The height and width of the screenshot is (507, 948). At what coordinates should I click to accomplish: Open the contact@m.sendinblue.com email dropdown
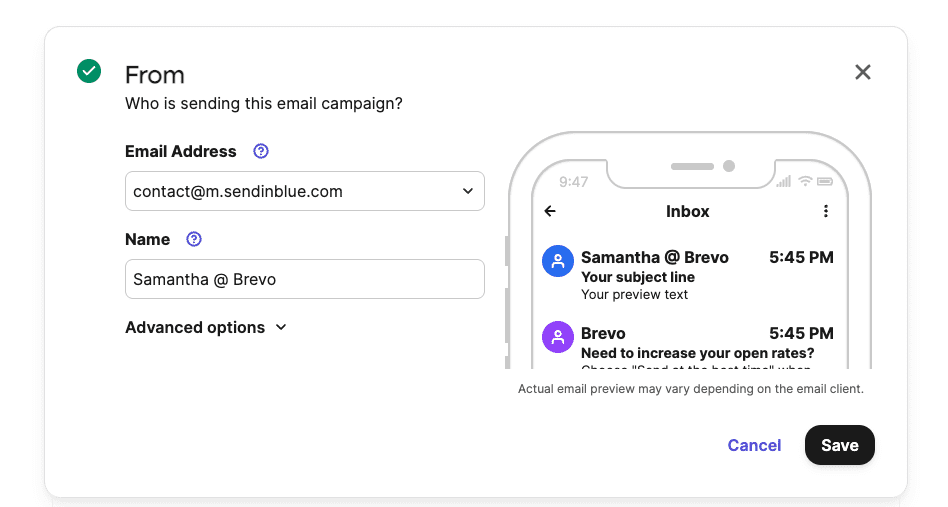point(305,191)
